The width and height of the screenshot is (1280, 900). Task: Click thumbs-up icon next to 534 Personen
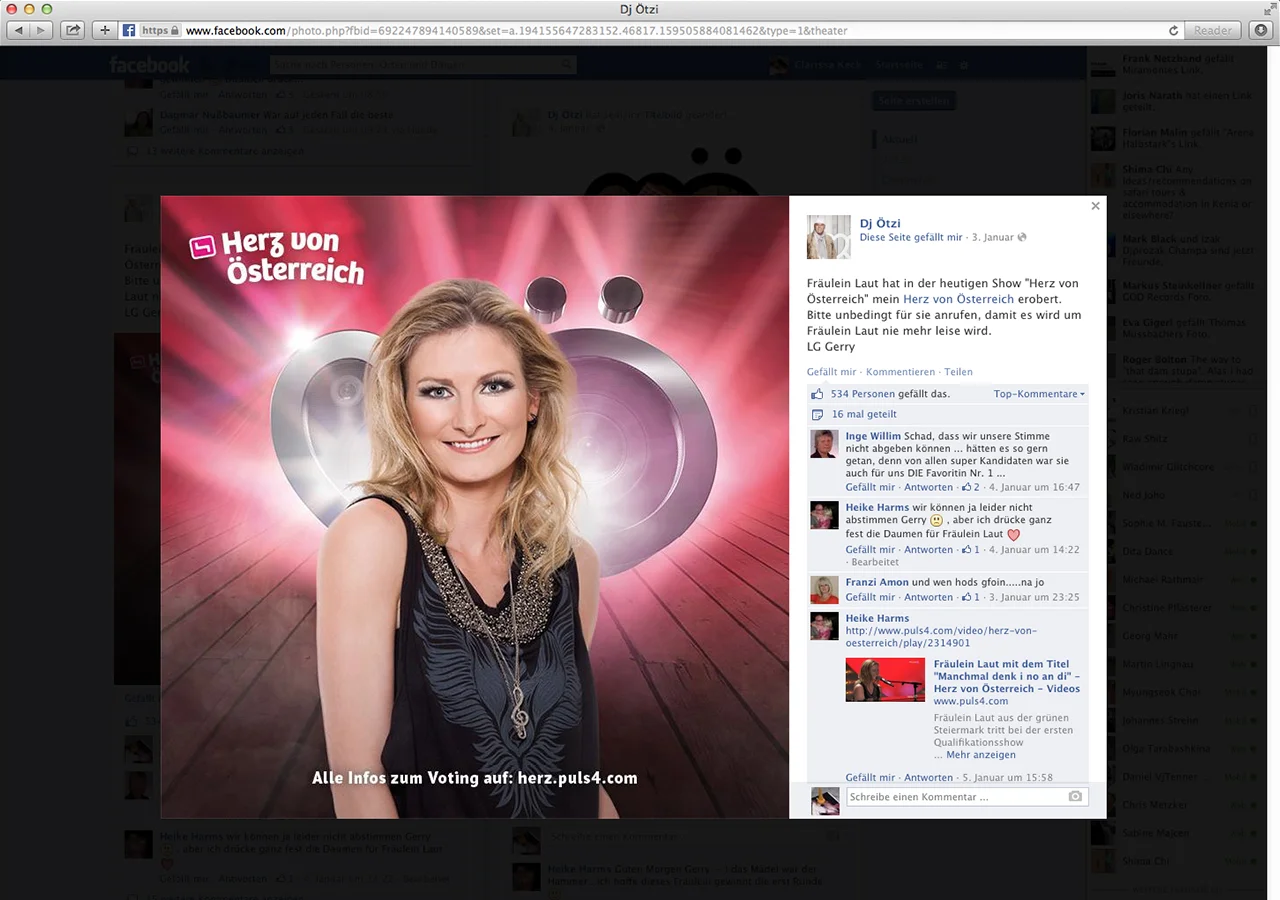817,394
